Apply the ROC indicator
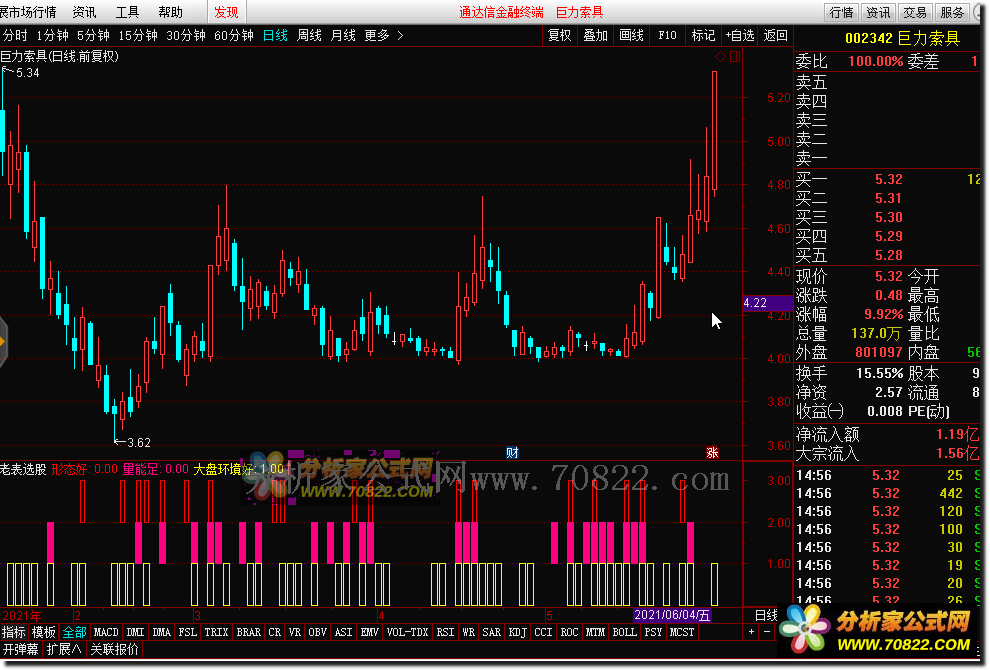The image size is (990, 670). point(570,632)
